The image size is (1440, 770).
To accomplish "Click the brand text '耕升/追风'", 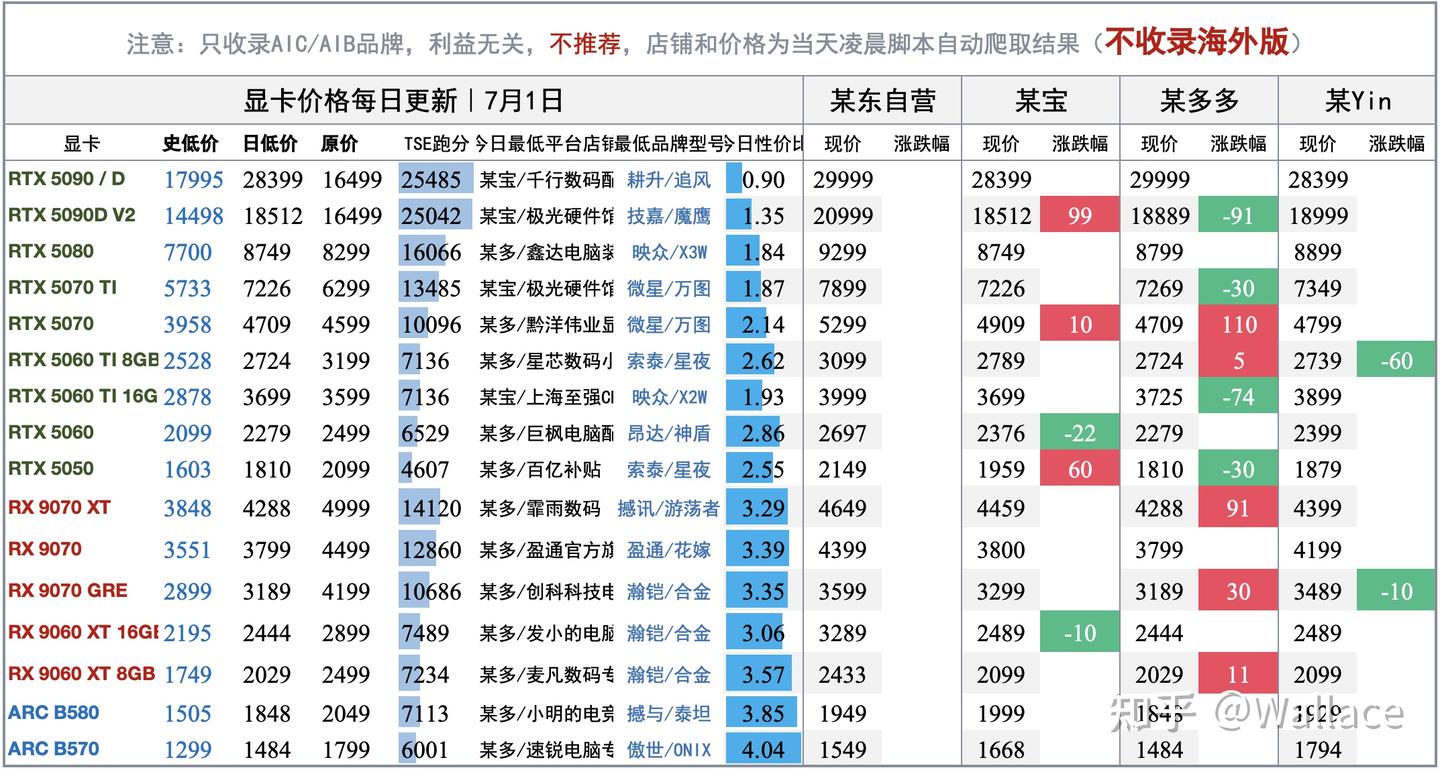I will pyautogui.click(x=669, y=180).
